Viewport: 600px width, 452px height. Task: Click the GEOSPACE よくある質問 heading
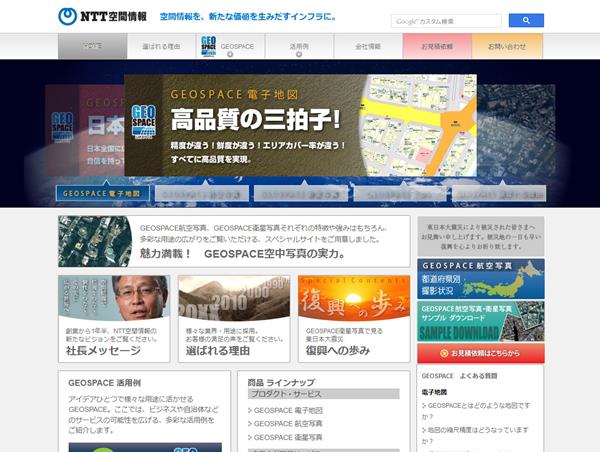459,376
